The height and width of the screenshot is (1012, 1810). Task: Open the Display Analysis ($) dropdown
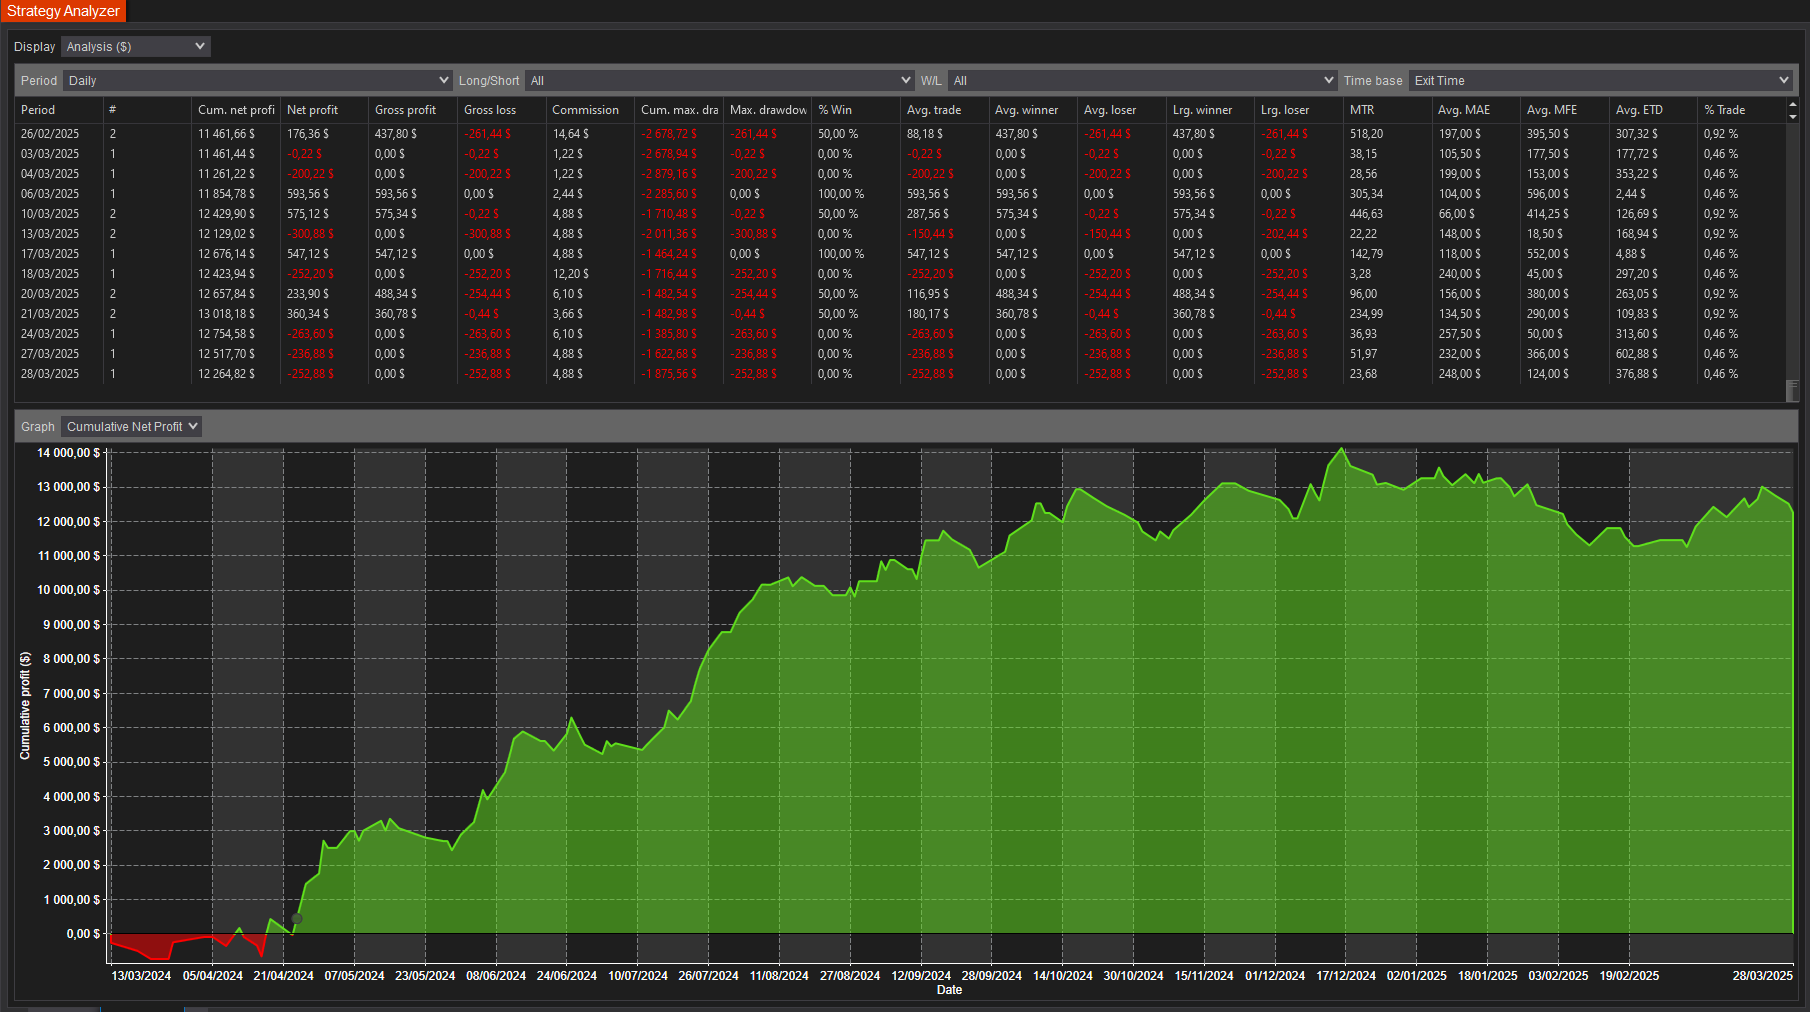tap(135, 47)
